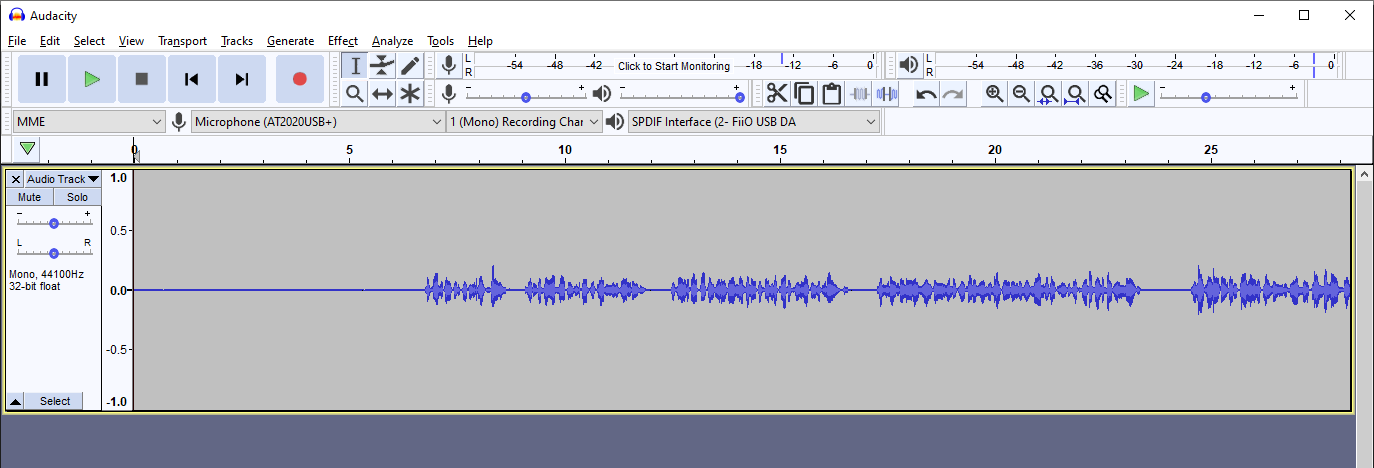
Task: Adjust the play-at-speed slider
Action: pyautogui.click(x=1229, y=97)
